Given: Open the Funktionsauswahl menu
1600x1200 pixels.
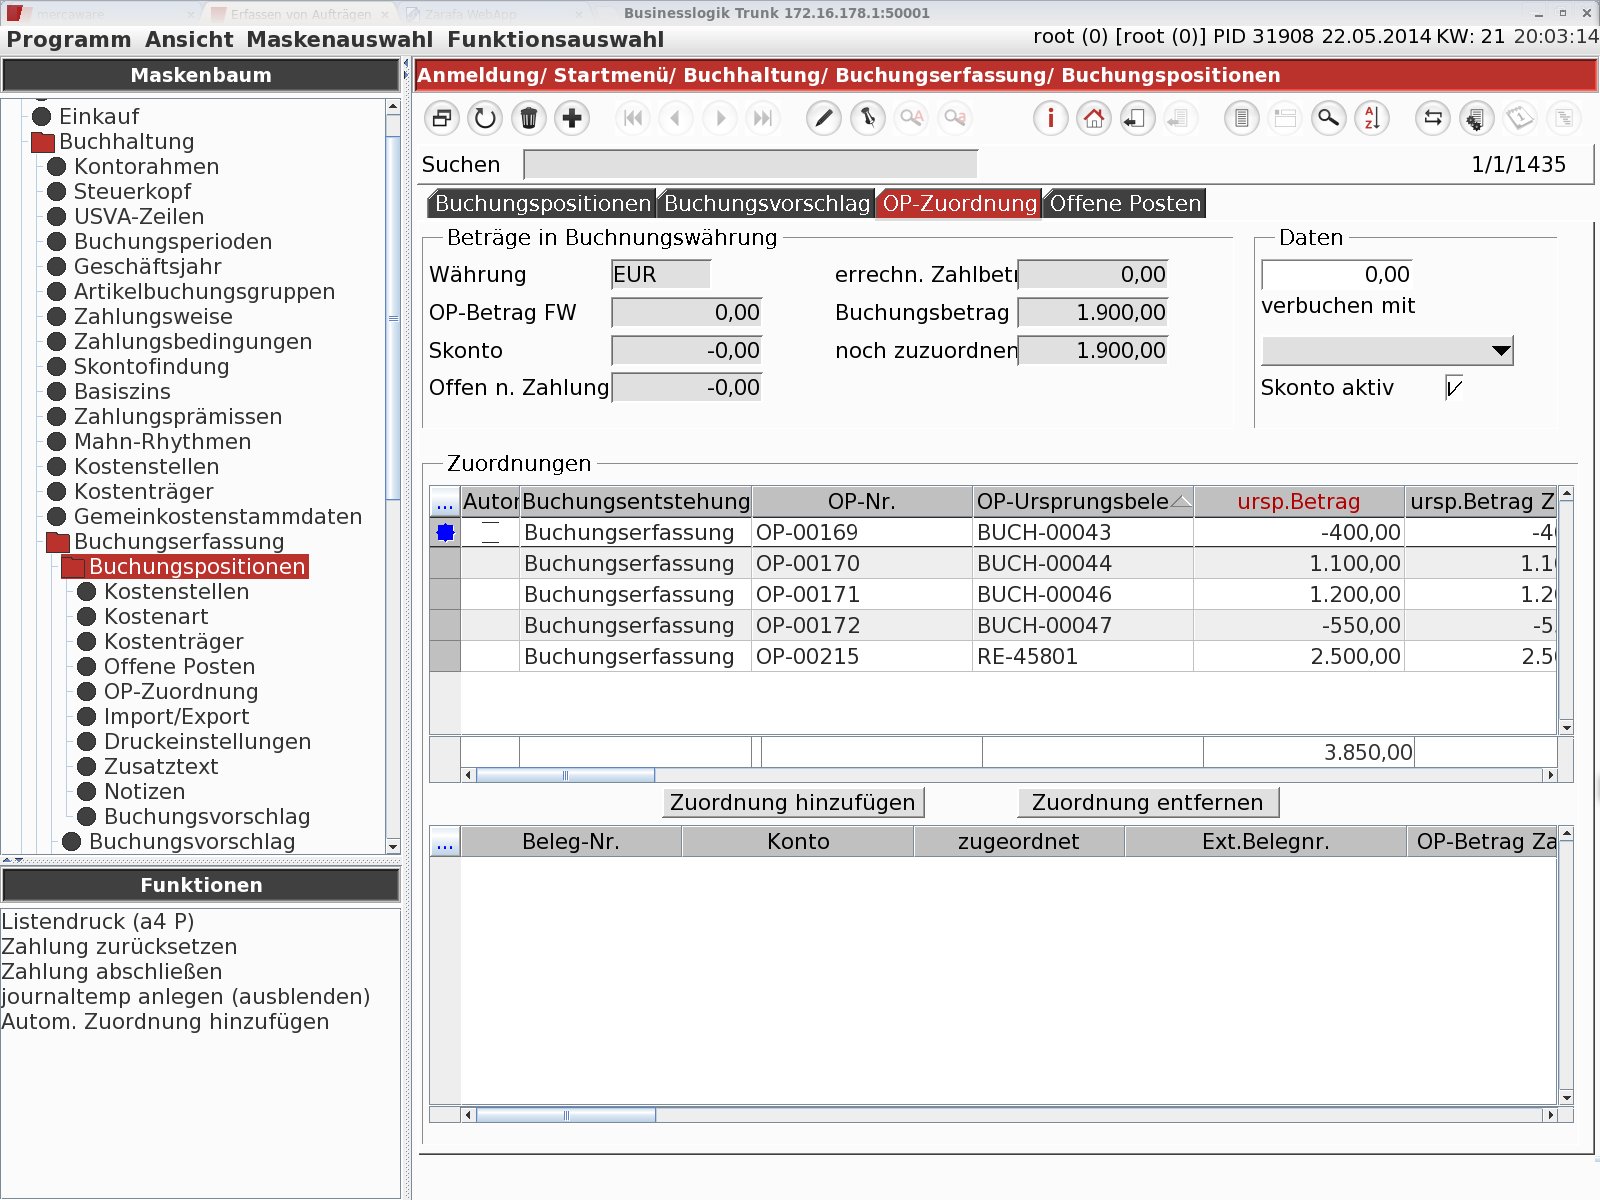Looking at the screenshot, I should [555, 40].
